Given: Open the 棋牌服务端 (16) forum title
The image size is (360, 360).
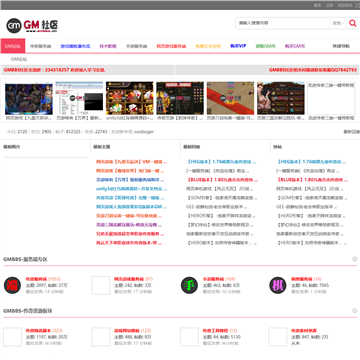Looking at the screenshot, I should pyautogui.click(x=302, y=279).
